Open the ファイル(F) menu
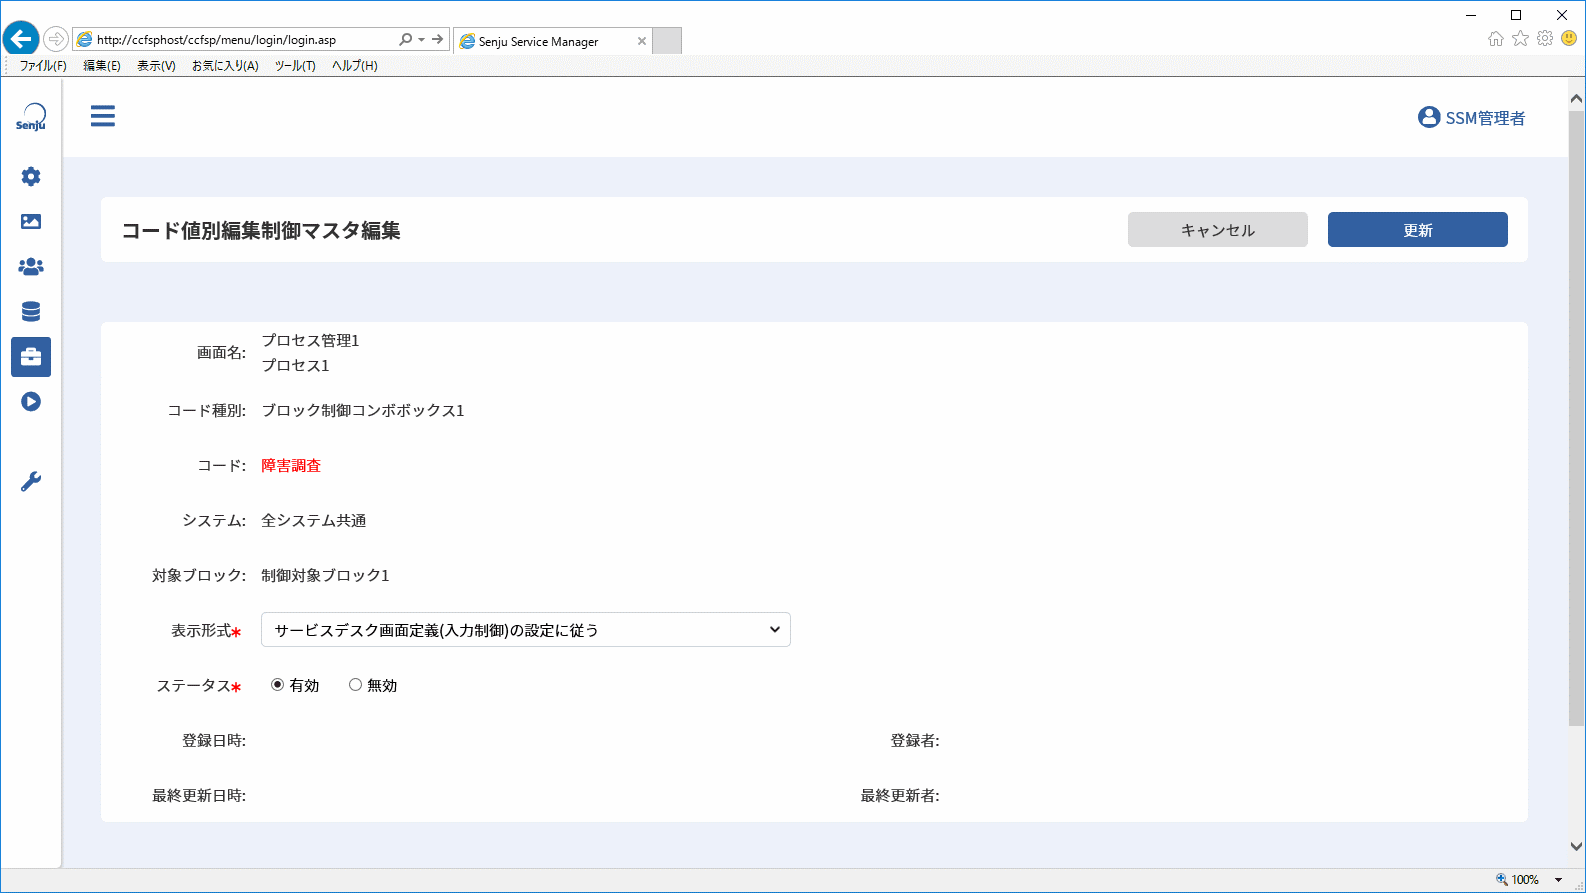The width and height of the screenshot is (1586, 893). tap(43, 66)
